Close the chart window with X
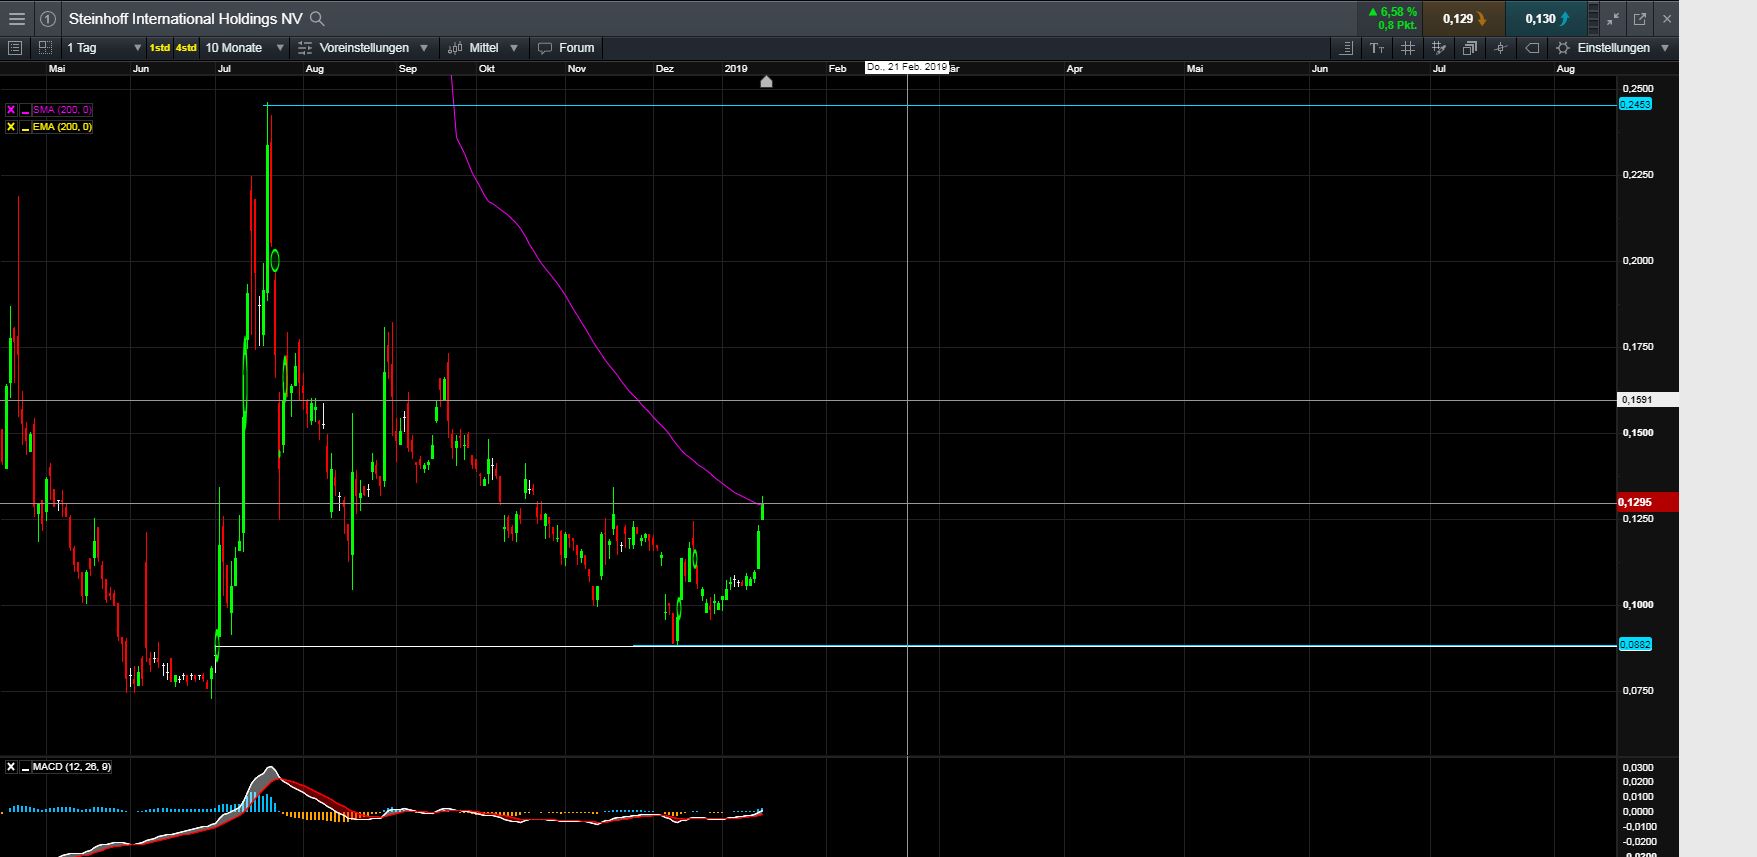1757x857 pixels. pos(1666,19)
